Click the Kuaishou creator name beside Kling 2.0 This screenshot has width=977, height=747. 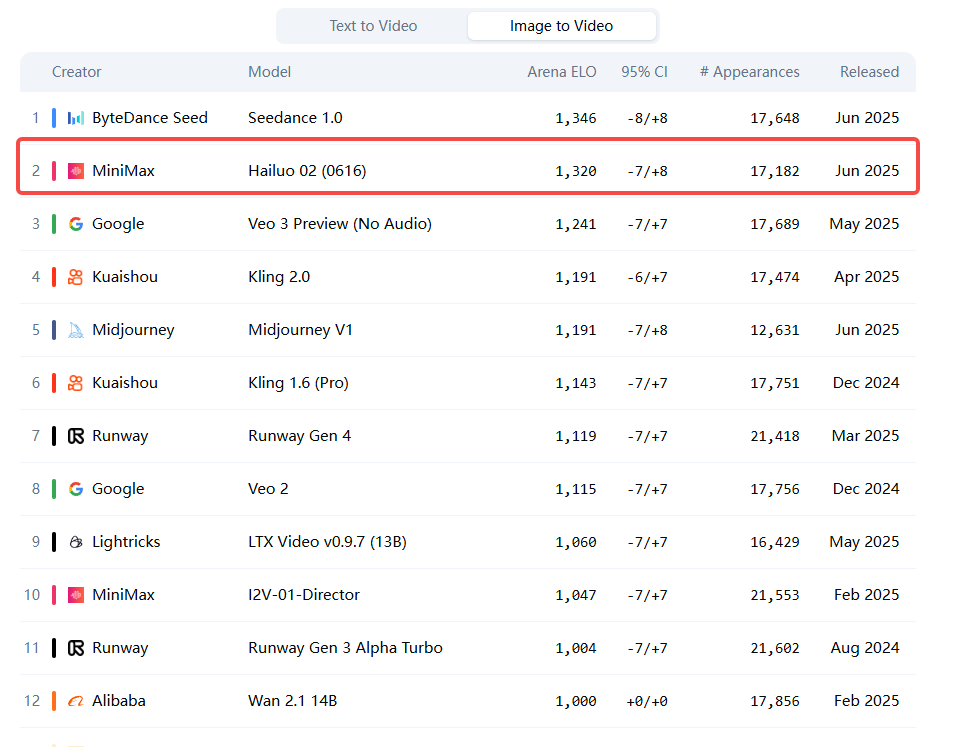click(x=125, y=277)
